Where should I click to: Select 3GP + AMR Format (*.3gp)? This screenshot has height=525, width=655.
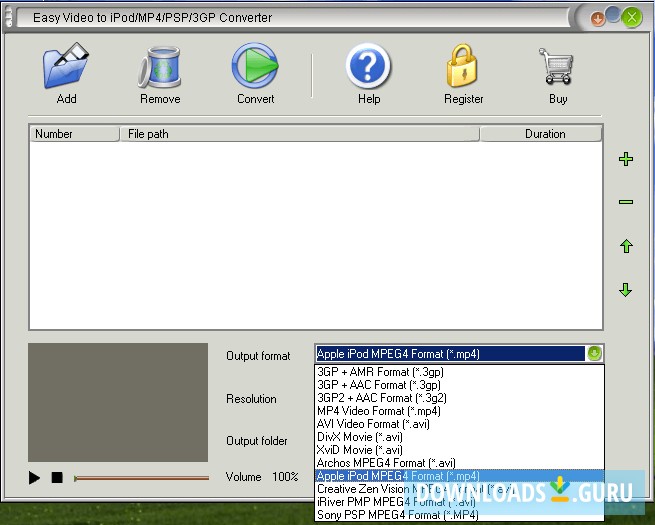(459, 372)
